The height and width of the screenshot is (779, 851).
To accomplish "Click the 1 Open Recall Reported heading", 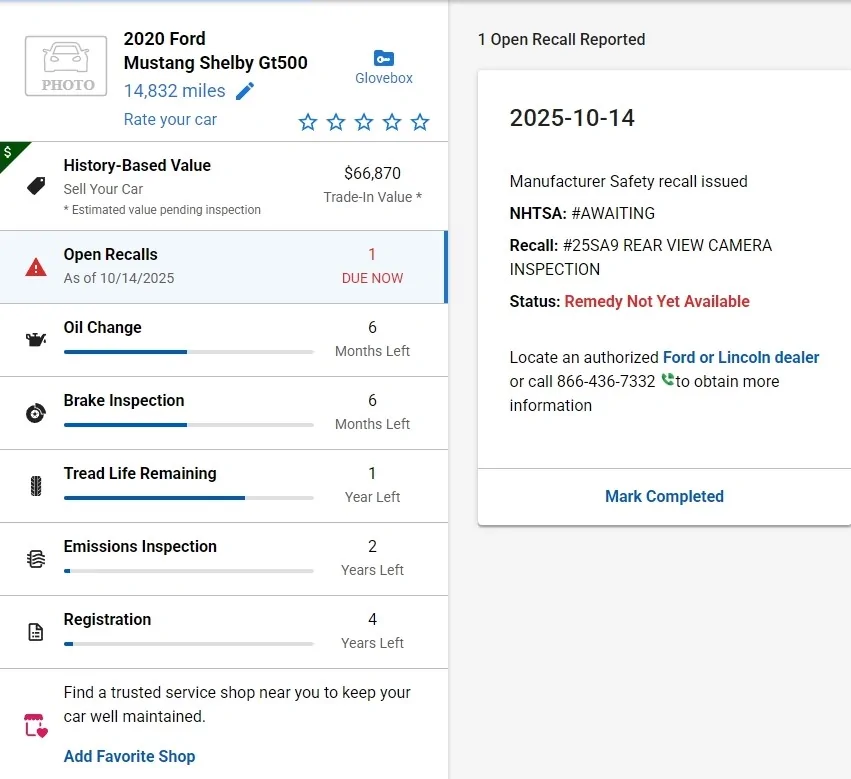I will [561, 39].
